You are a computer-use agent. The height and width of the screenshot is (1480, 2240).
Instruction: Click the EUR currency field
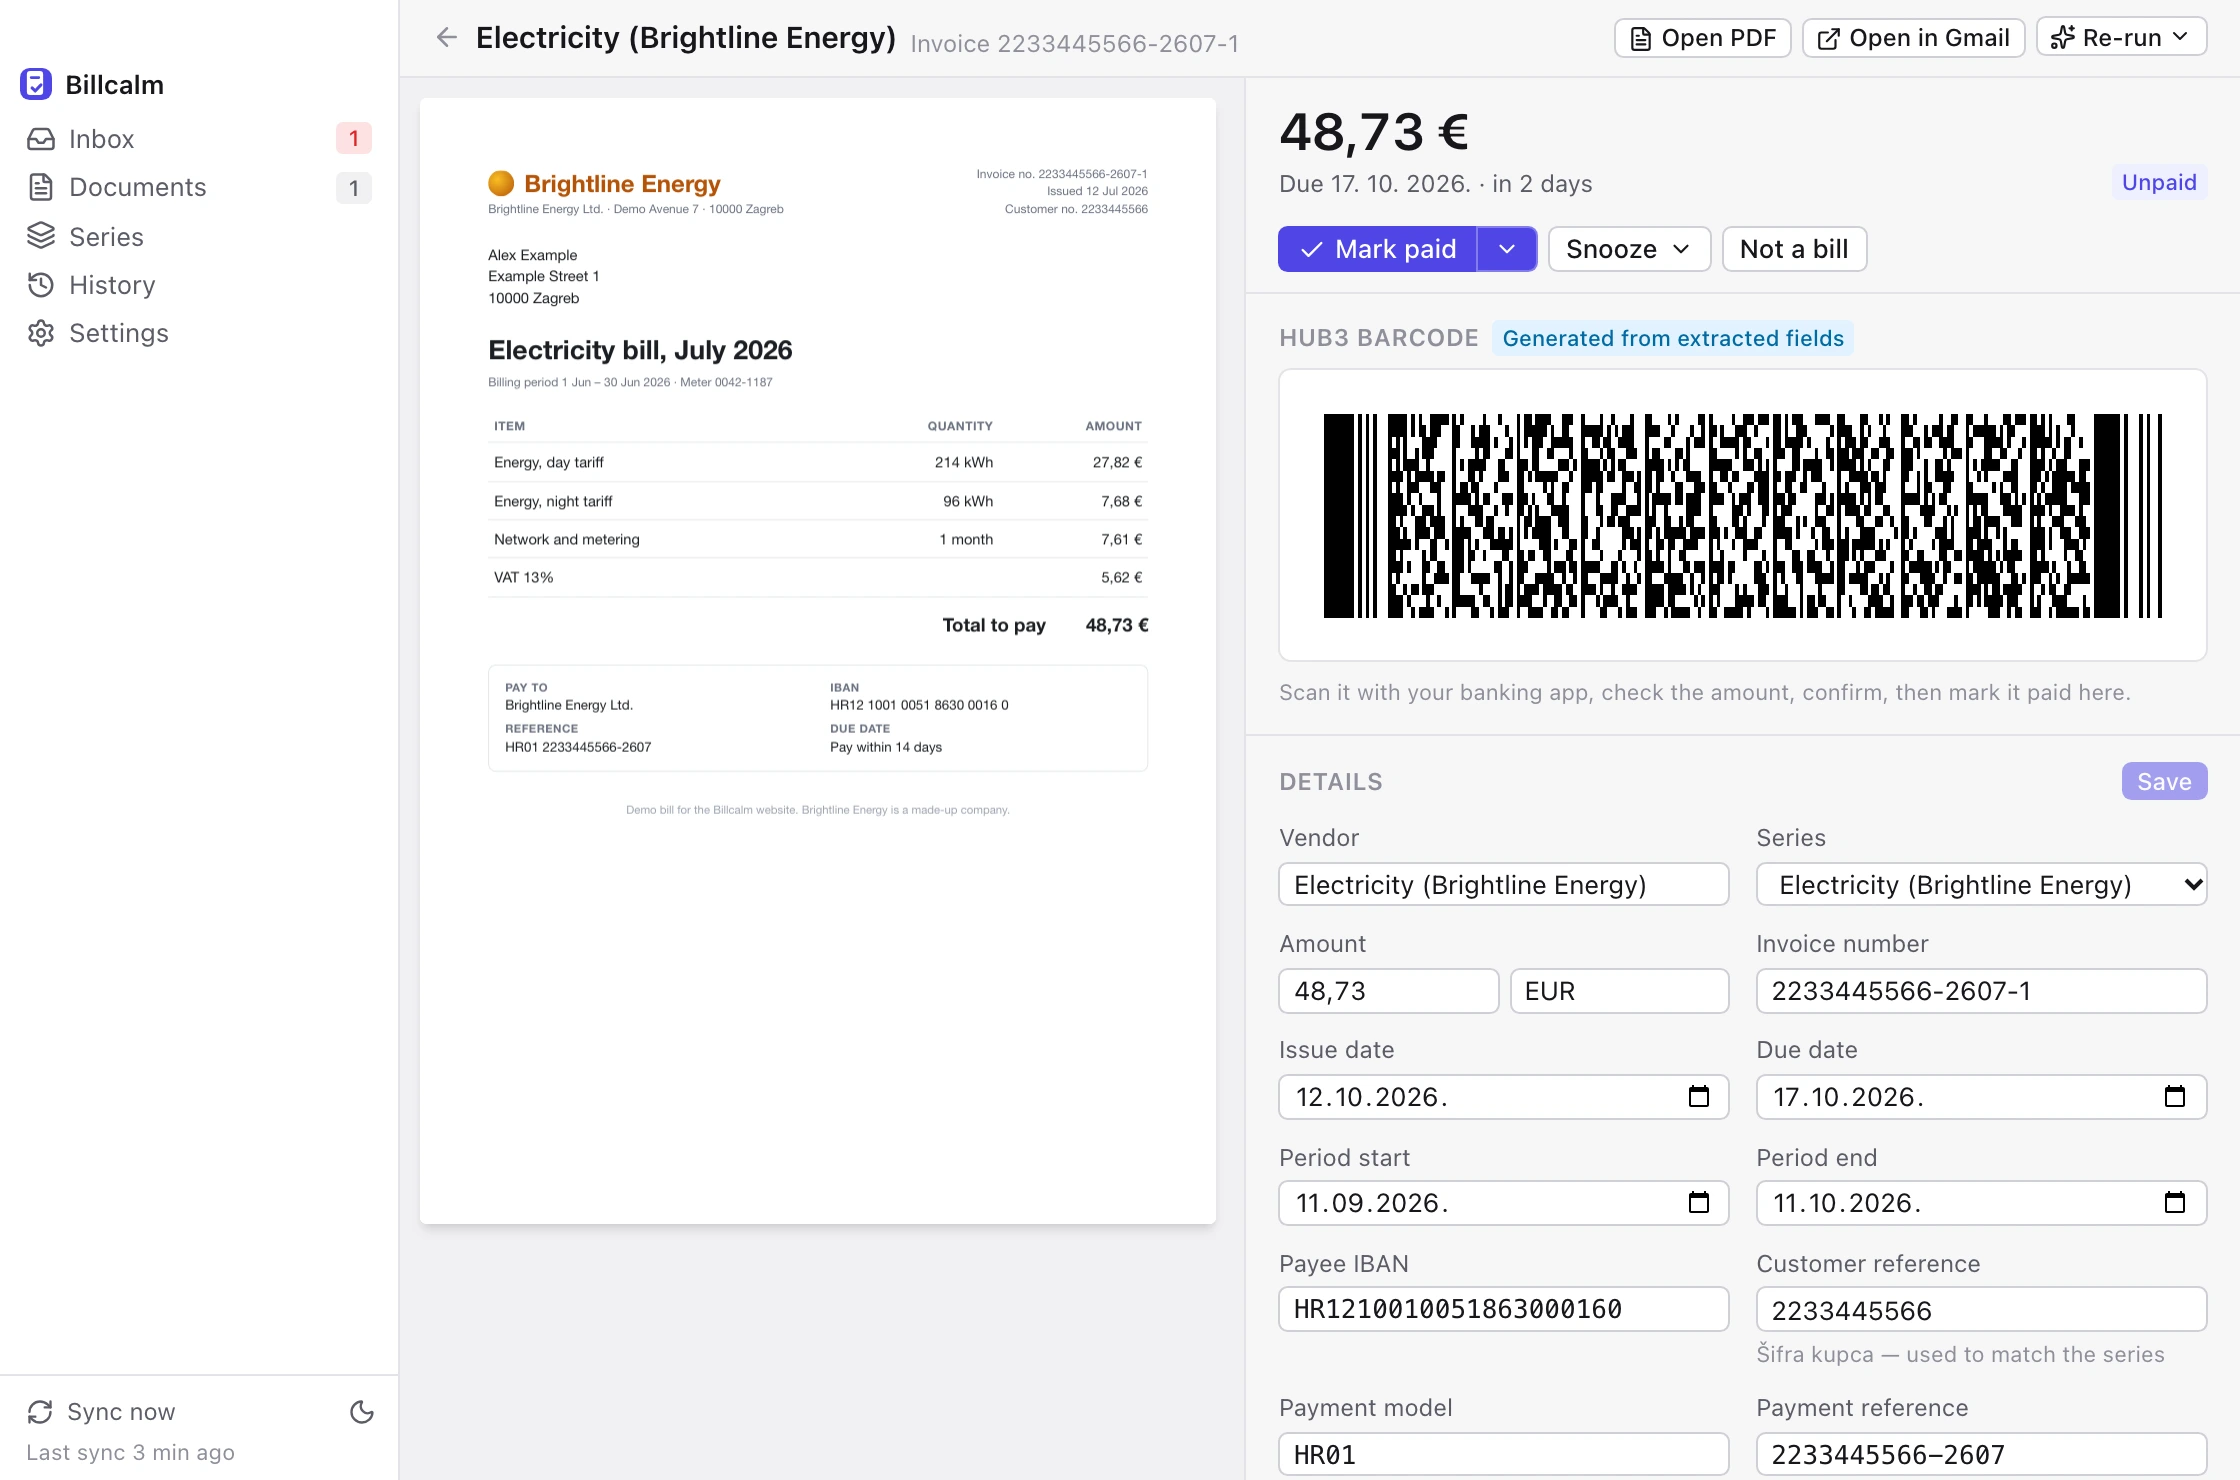pos(1619,991)
